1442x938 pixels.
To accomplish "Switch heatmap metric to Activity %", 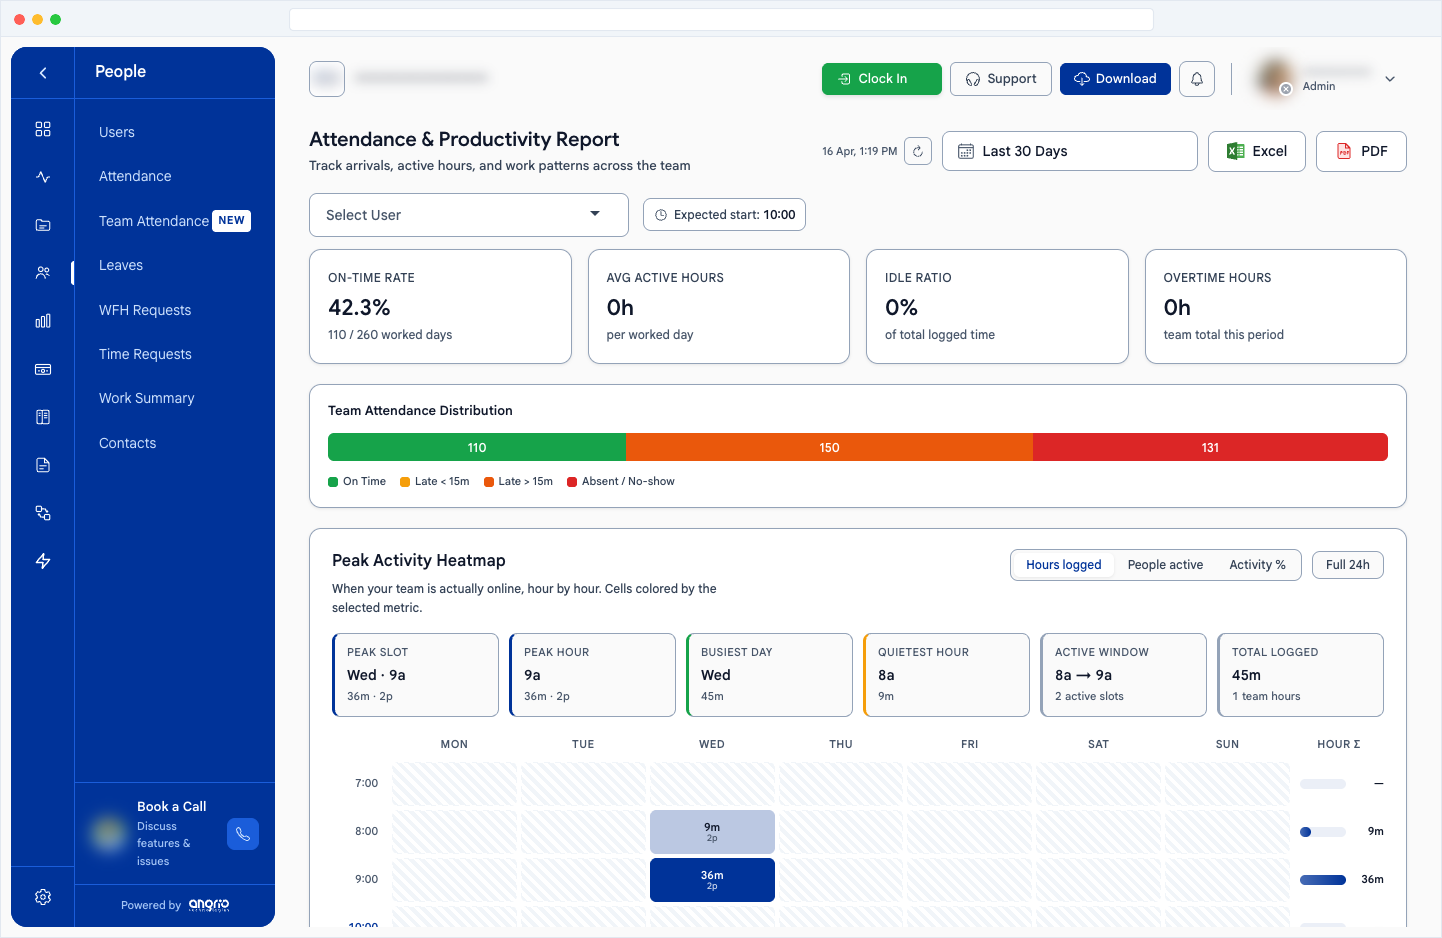I will 1257,564.
